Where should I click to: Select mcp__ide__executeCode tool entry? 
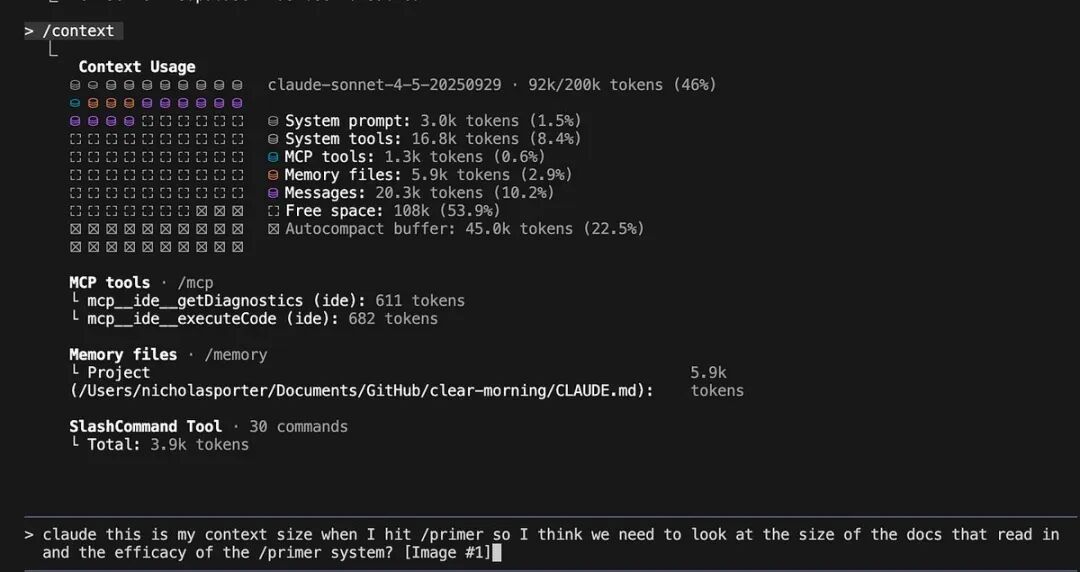pyautogui.click(x=254, y=319)
